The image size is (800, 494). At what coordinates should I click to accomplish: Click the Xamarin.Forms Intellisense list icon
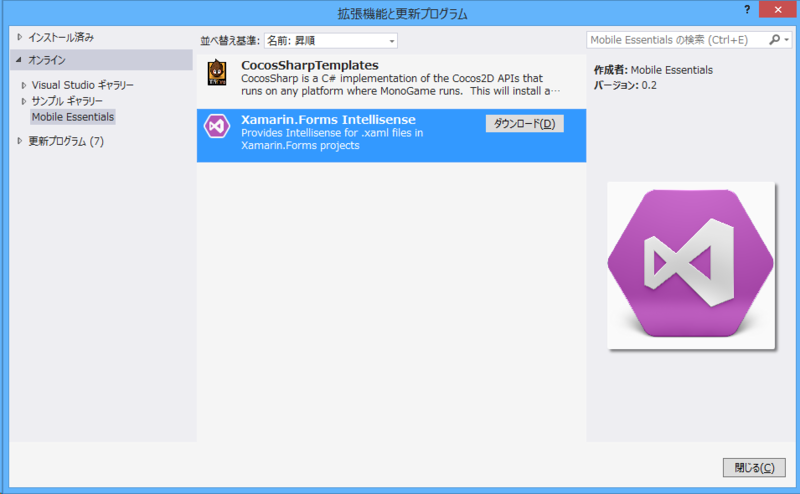coord(217,126)
